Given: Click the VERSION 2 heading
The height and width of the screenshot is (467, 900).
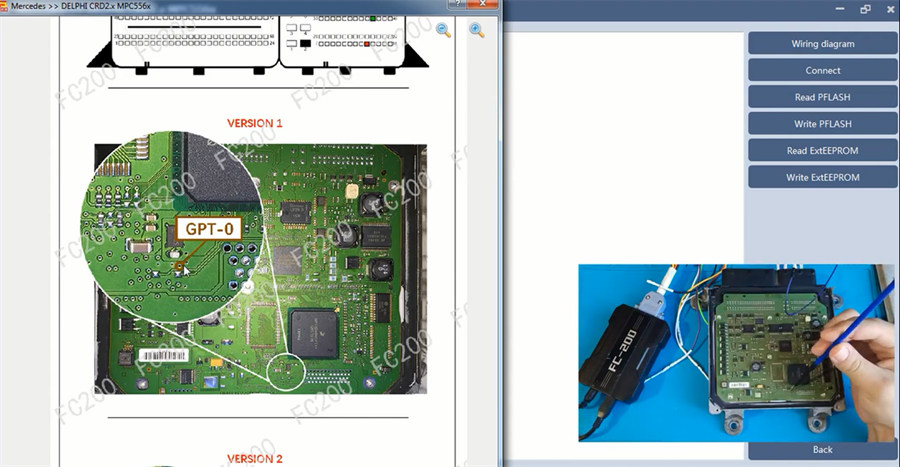Looking at the screenshot, I should coord(254,459).
